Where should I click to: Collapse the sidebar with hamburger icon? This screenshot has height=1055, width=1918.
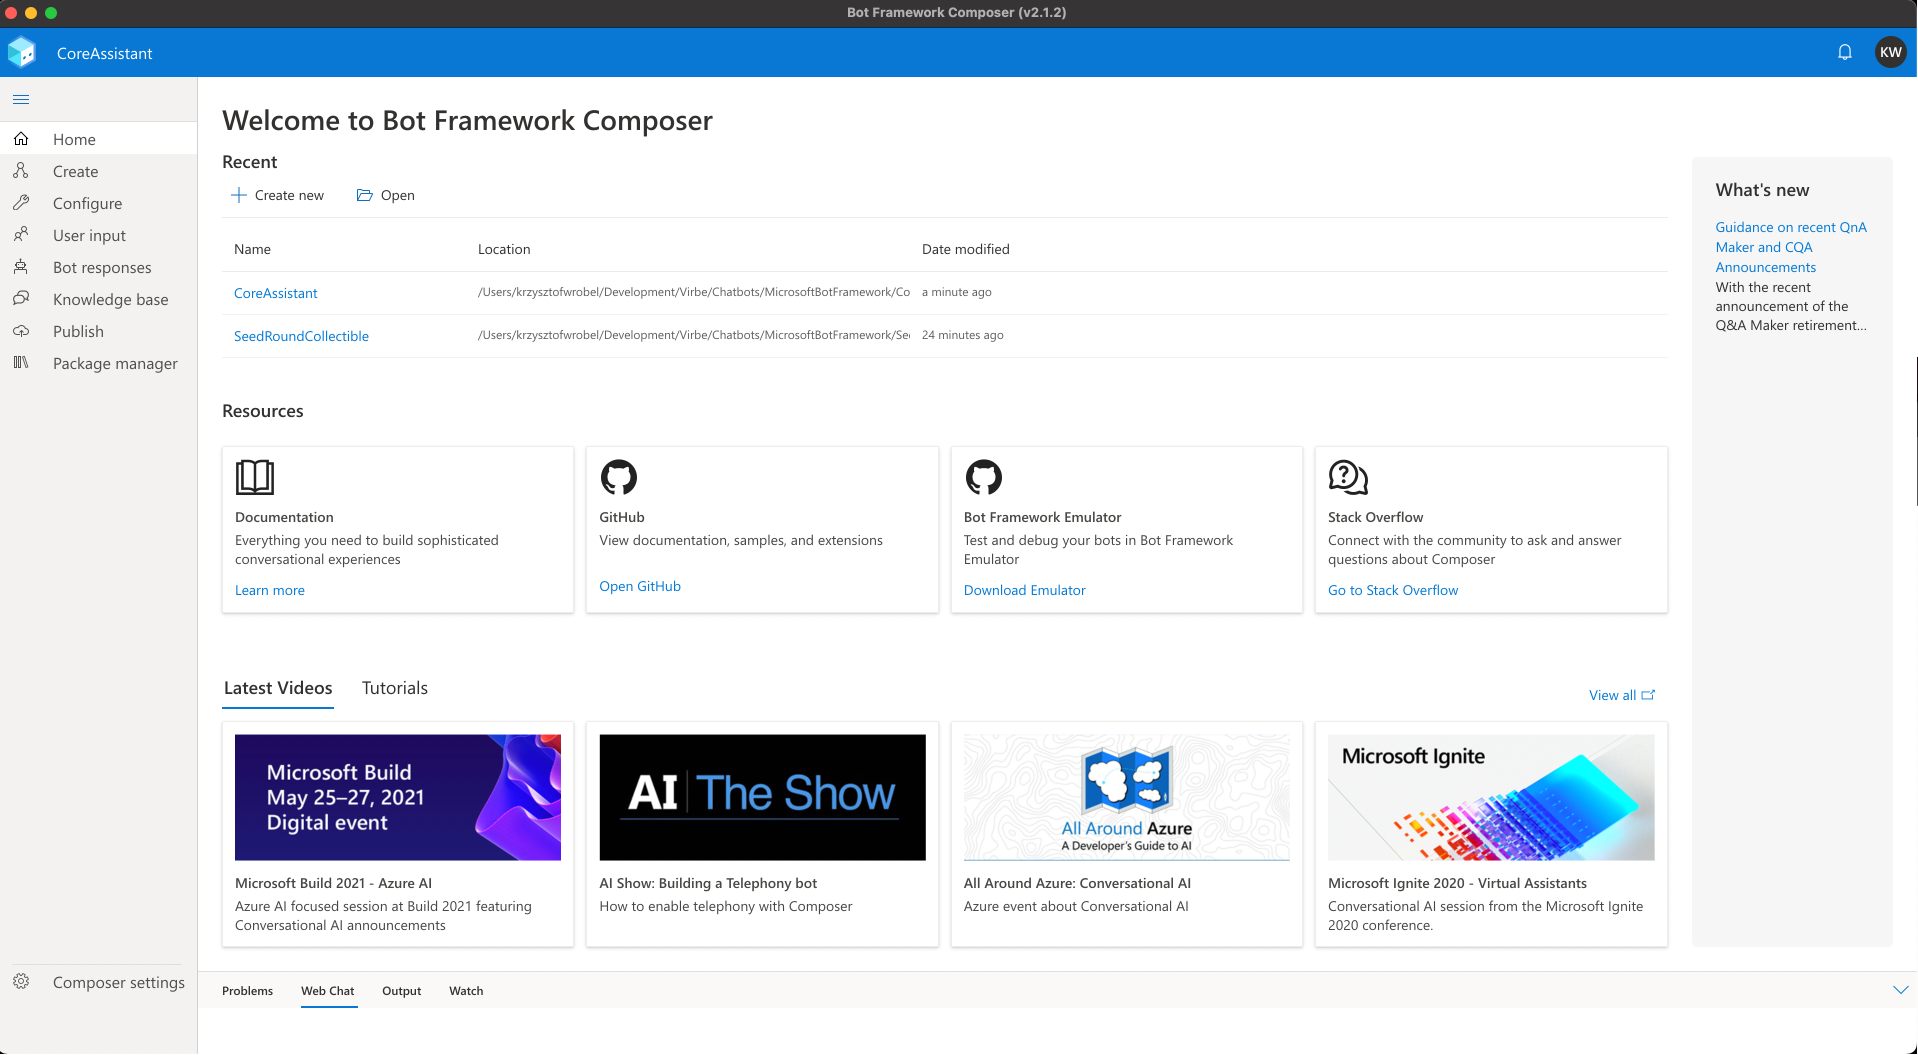pos(21,99)
